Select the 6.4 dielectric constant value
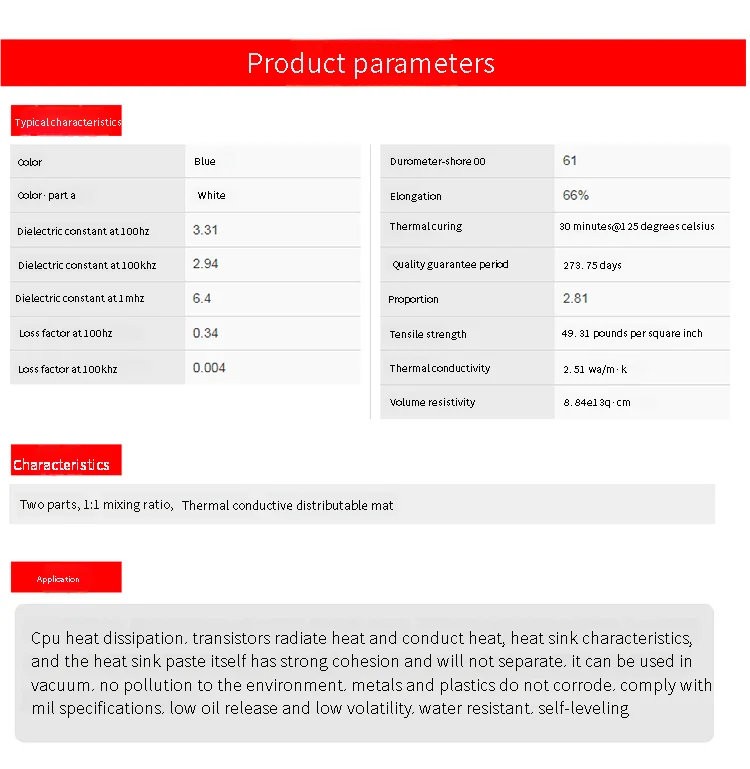 [x=202, y=298]
